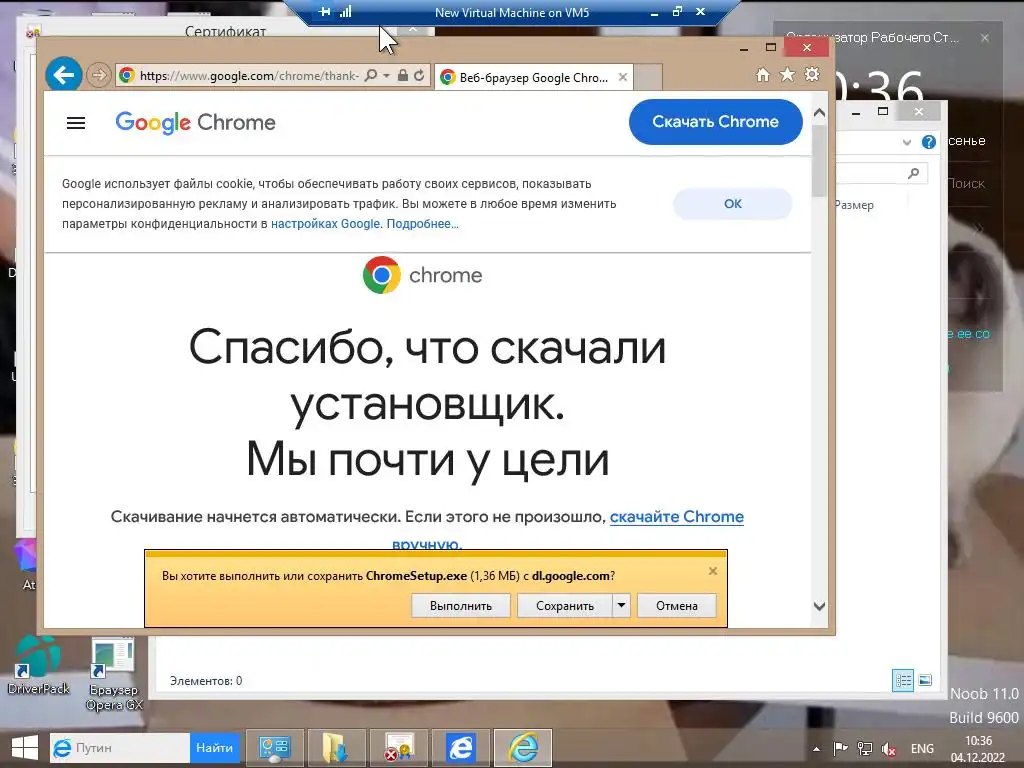The height and width of the screenshot is (768, 1024).
Task: Click the pin icon on VM connection bar
Action: (325, 12)
